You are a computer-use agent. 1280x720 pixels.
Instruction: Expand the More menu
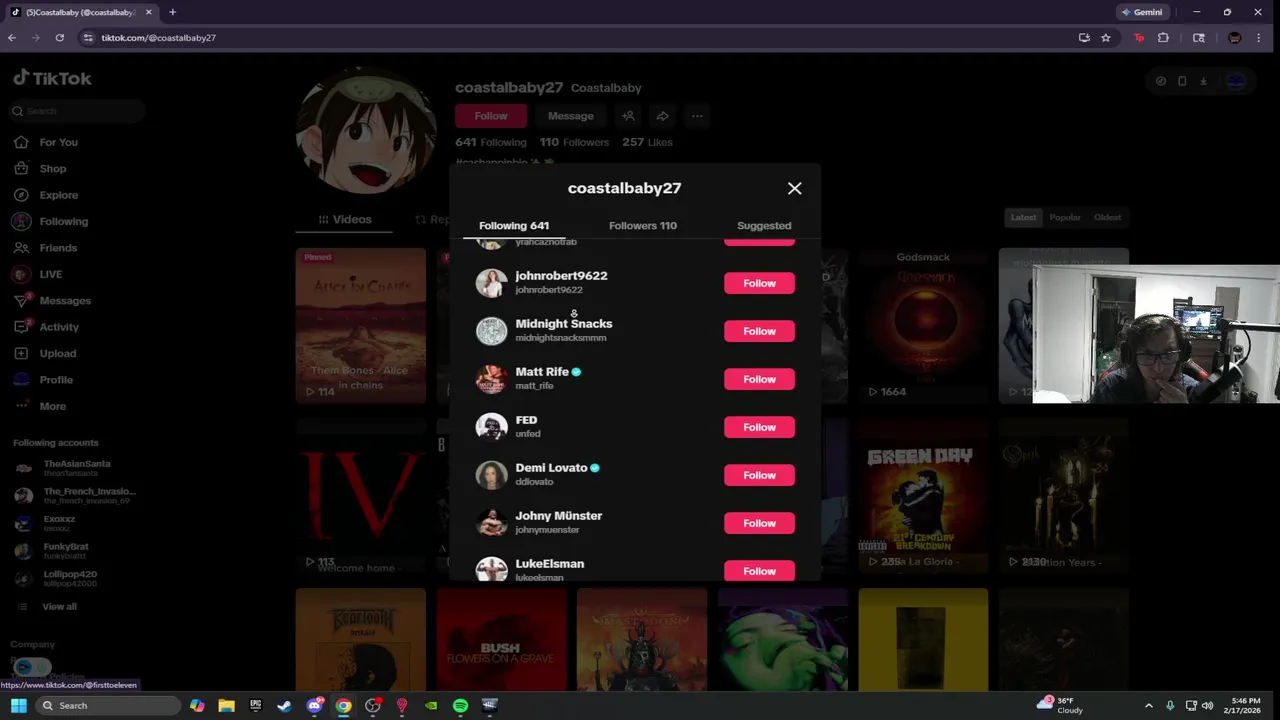(52, 406)
